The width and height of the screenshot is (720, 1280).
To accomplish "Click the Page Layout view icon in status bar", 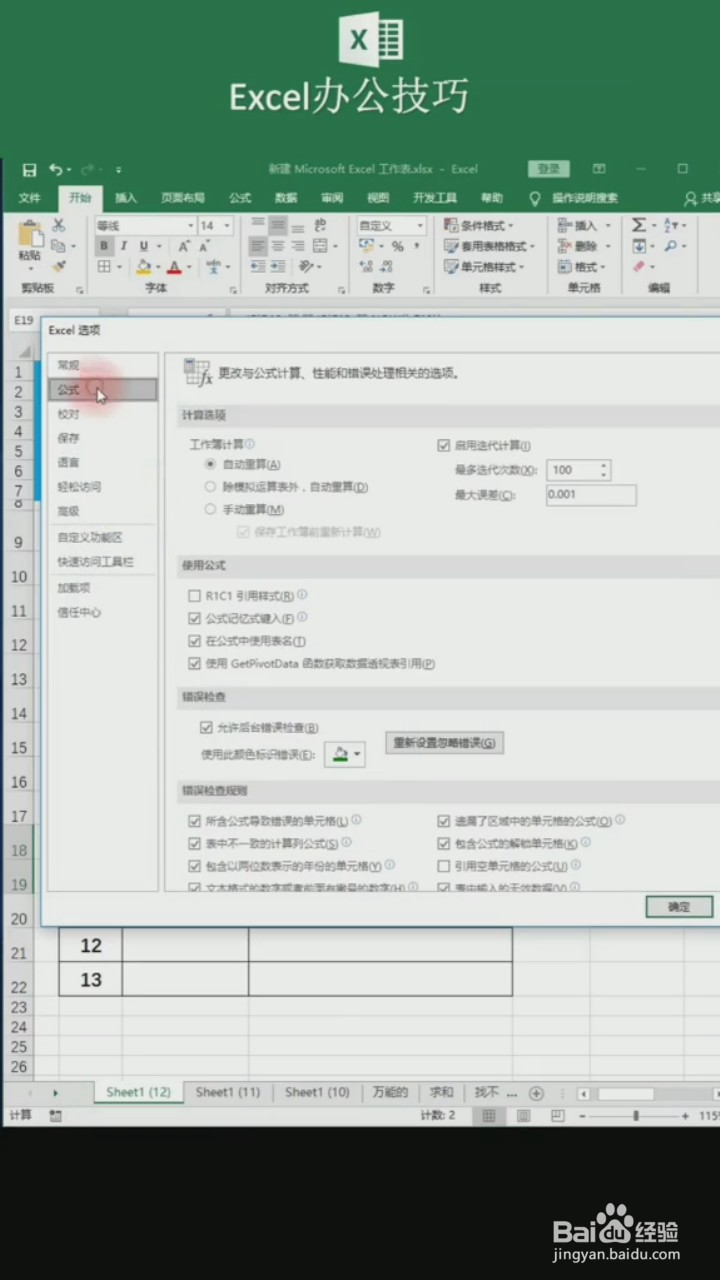I will (522, 1116).
